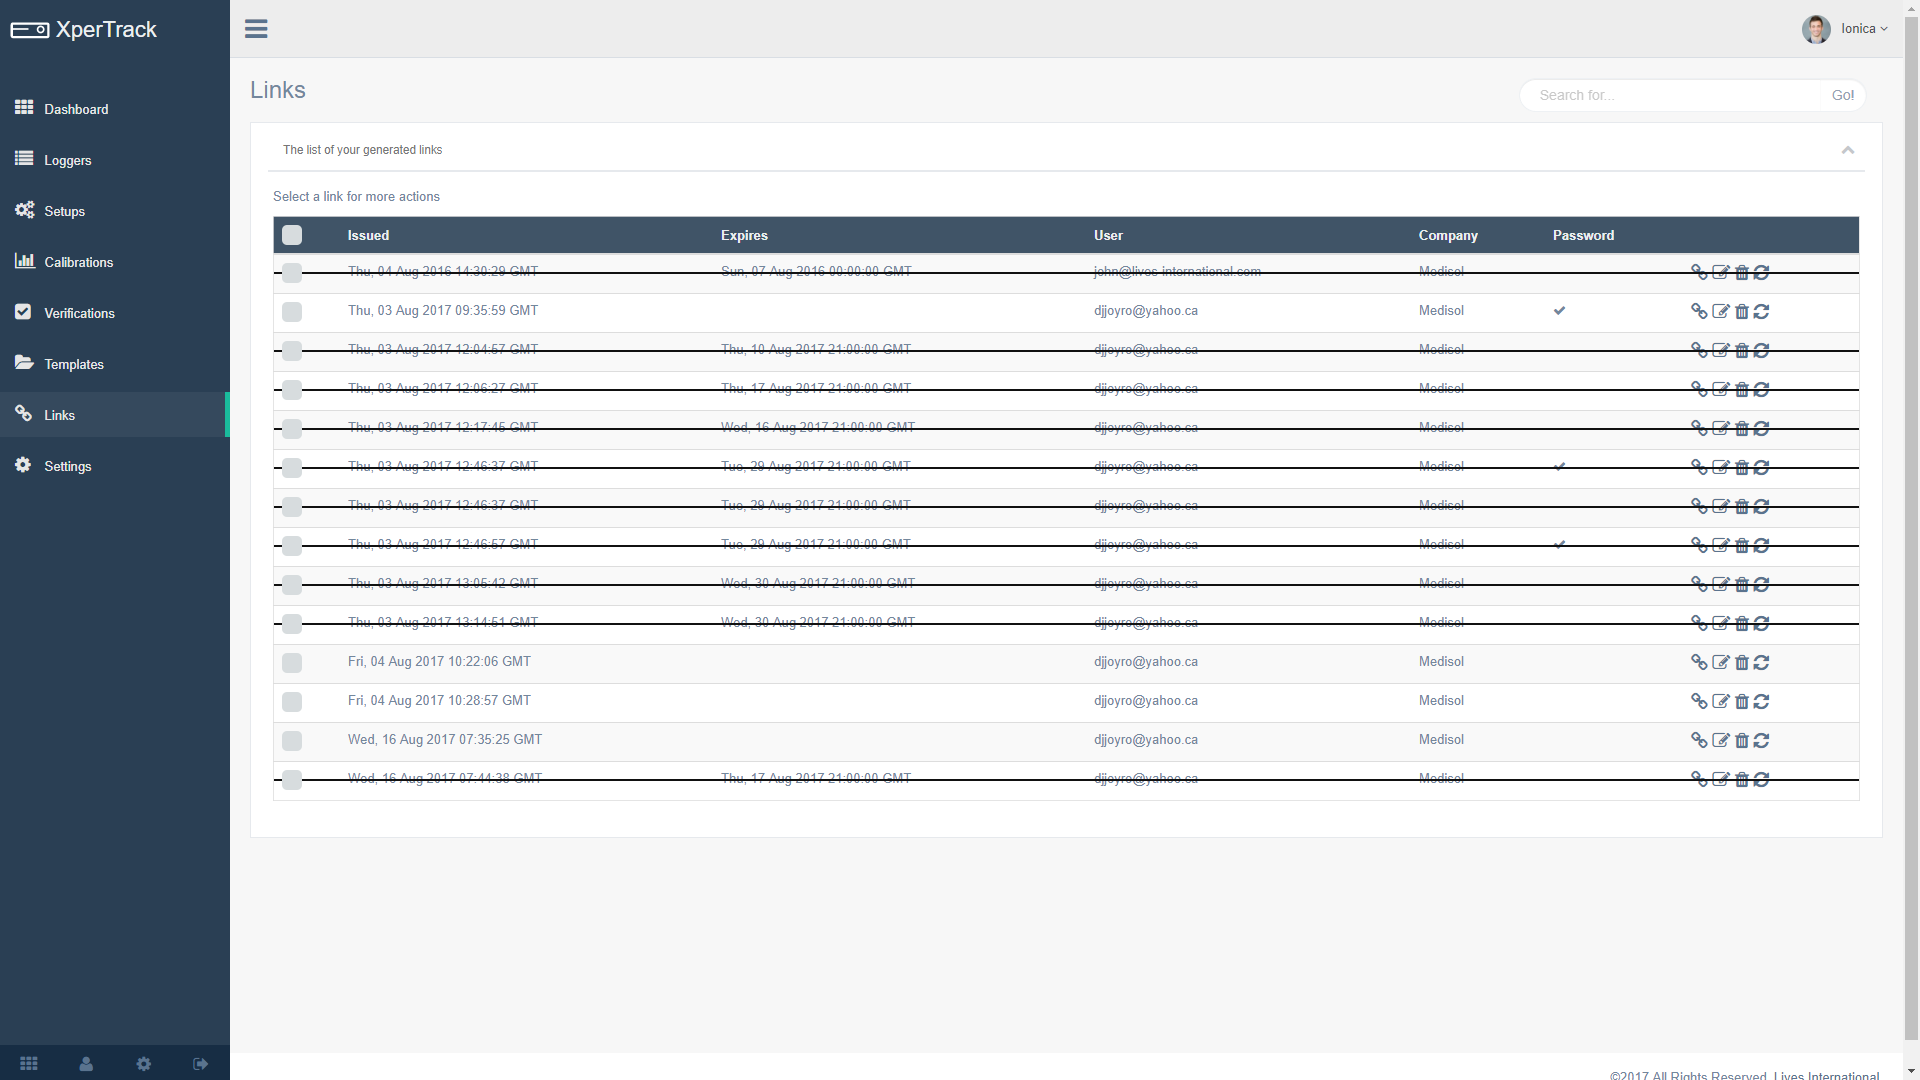
Task: Toggle the select-all checkbox in table header
Action: (x=292, y=235)
